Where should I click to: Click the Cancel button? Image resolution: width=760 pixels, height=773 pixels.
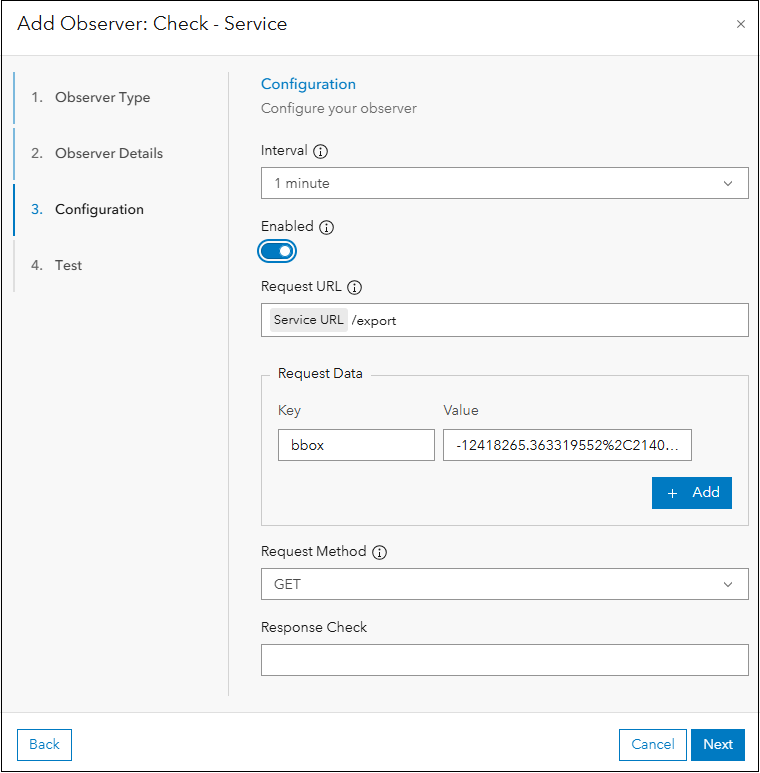pos(653,744)
